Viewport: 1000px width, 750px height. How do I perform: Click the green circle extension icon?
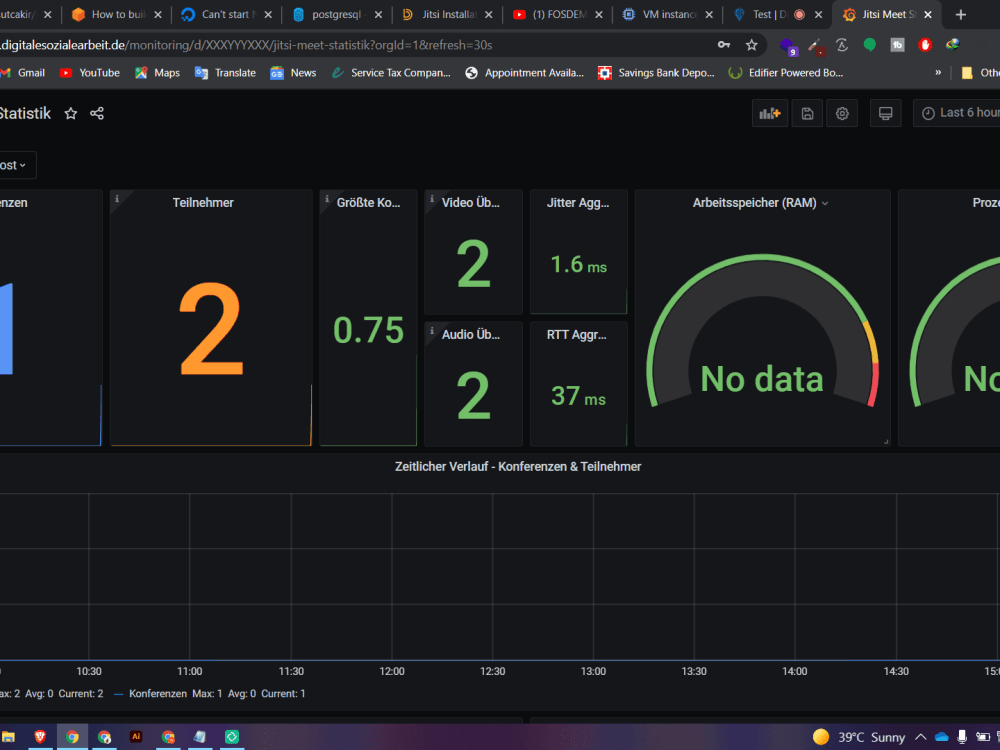tap(869, 45)
